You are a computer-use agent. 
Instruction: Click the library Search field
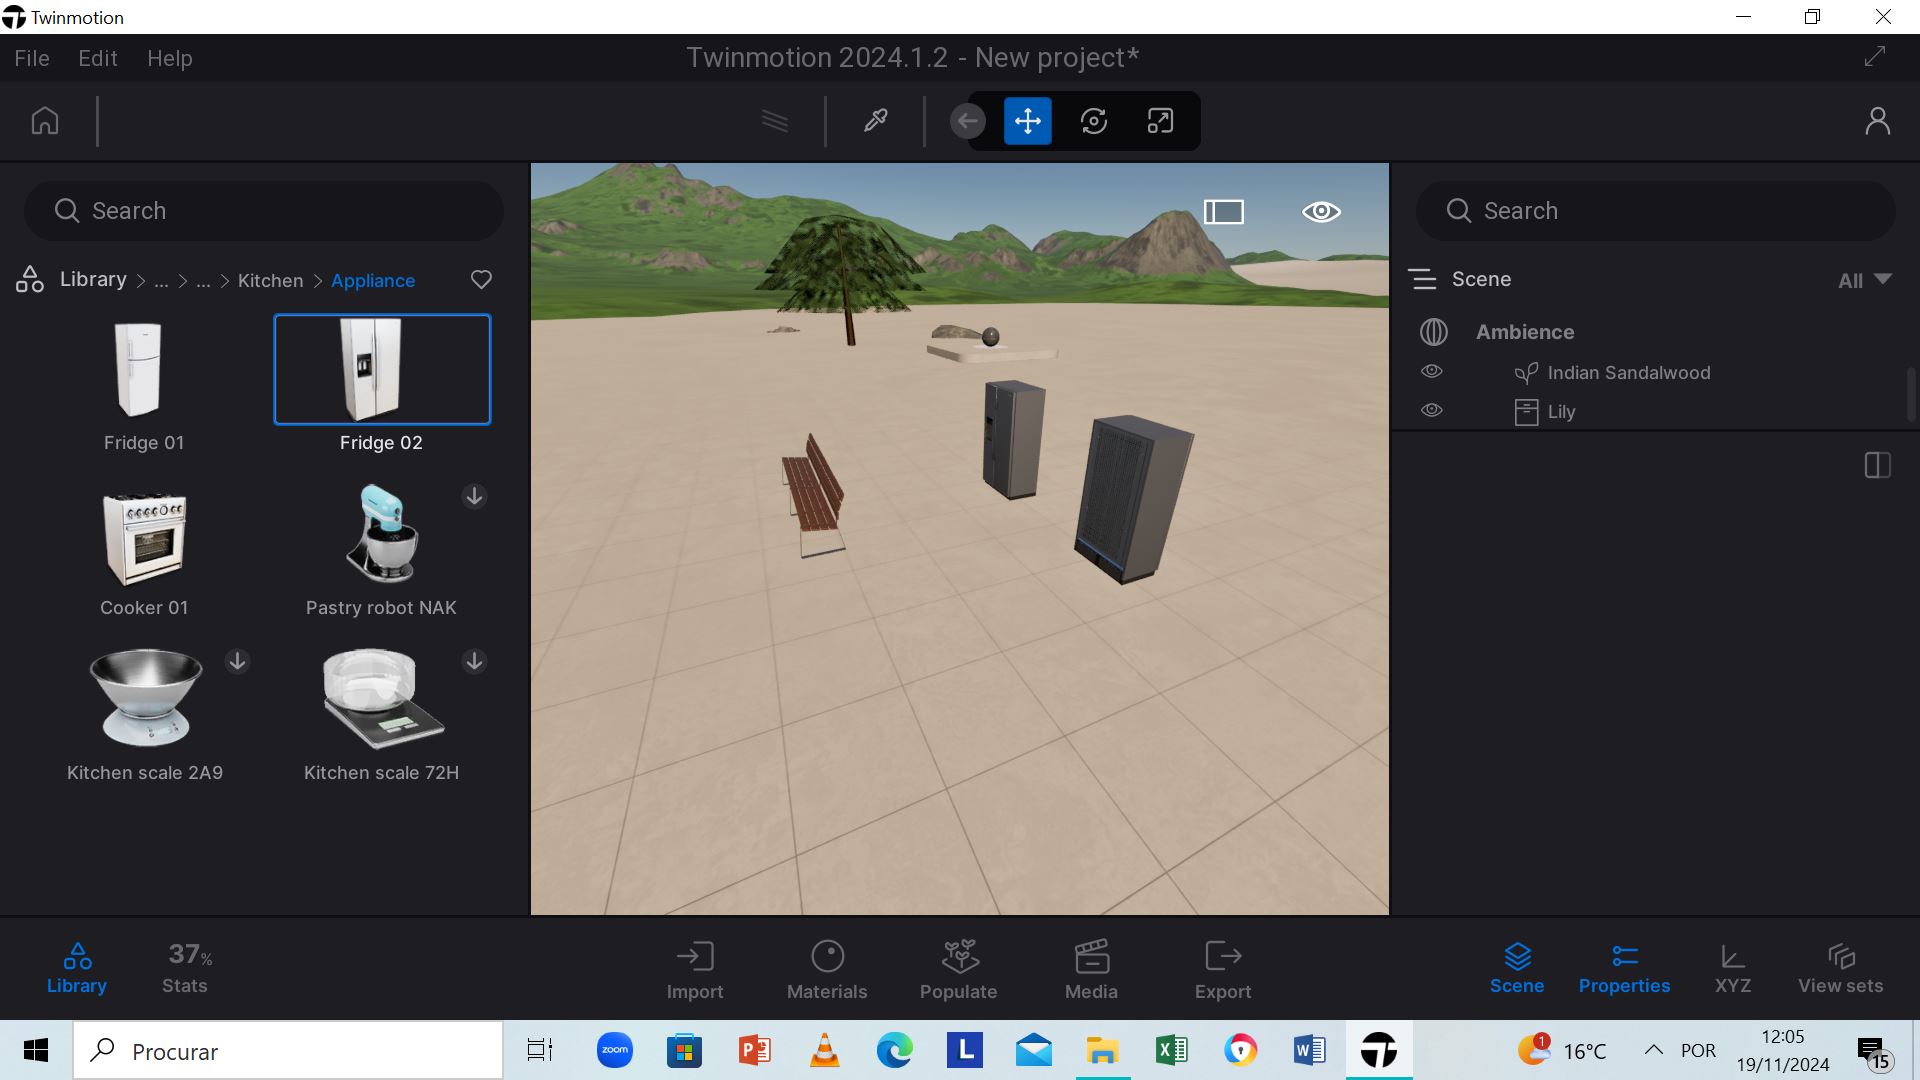tap(264, 211)
